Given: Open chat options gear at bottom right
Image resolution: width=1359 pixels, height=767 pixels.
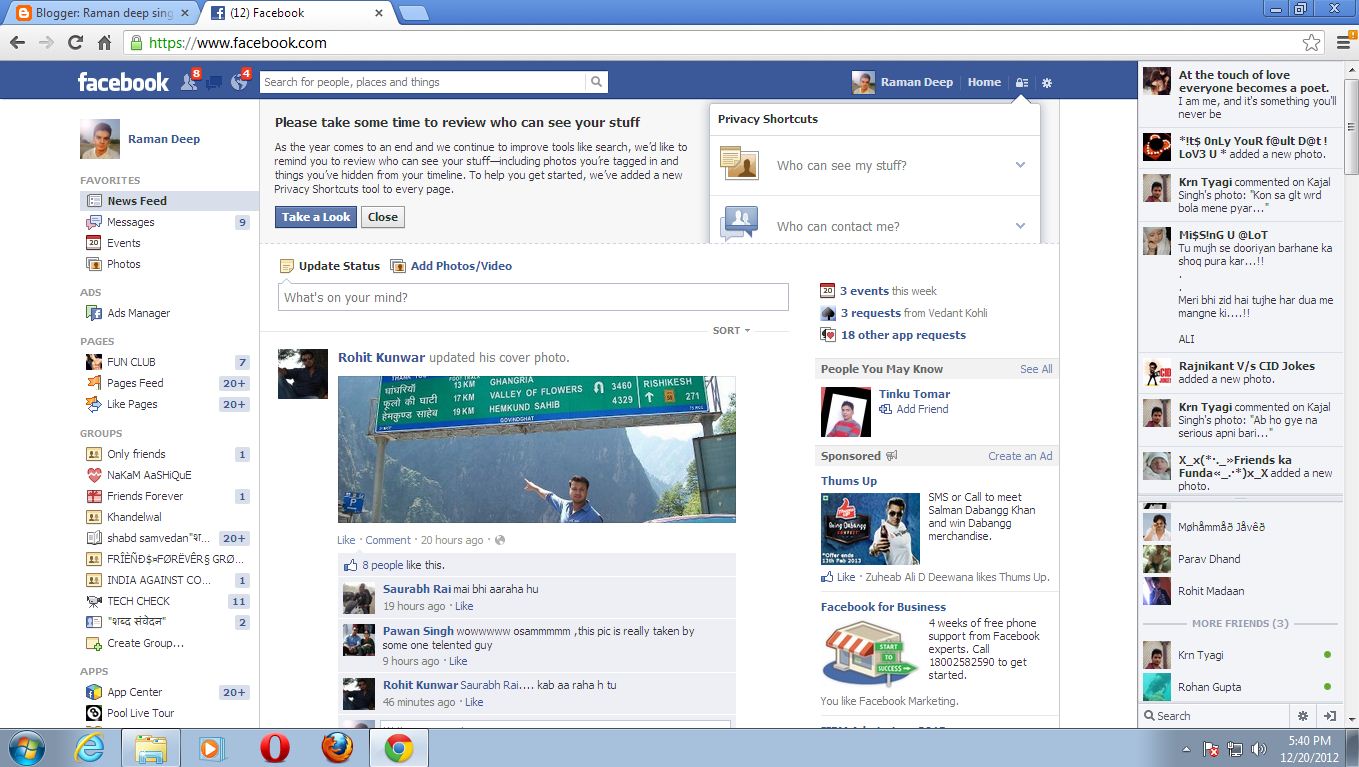Looking at the screenshot, I should (1302, 716).
